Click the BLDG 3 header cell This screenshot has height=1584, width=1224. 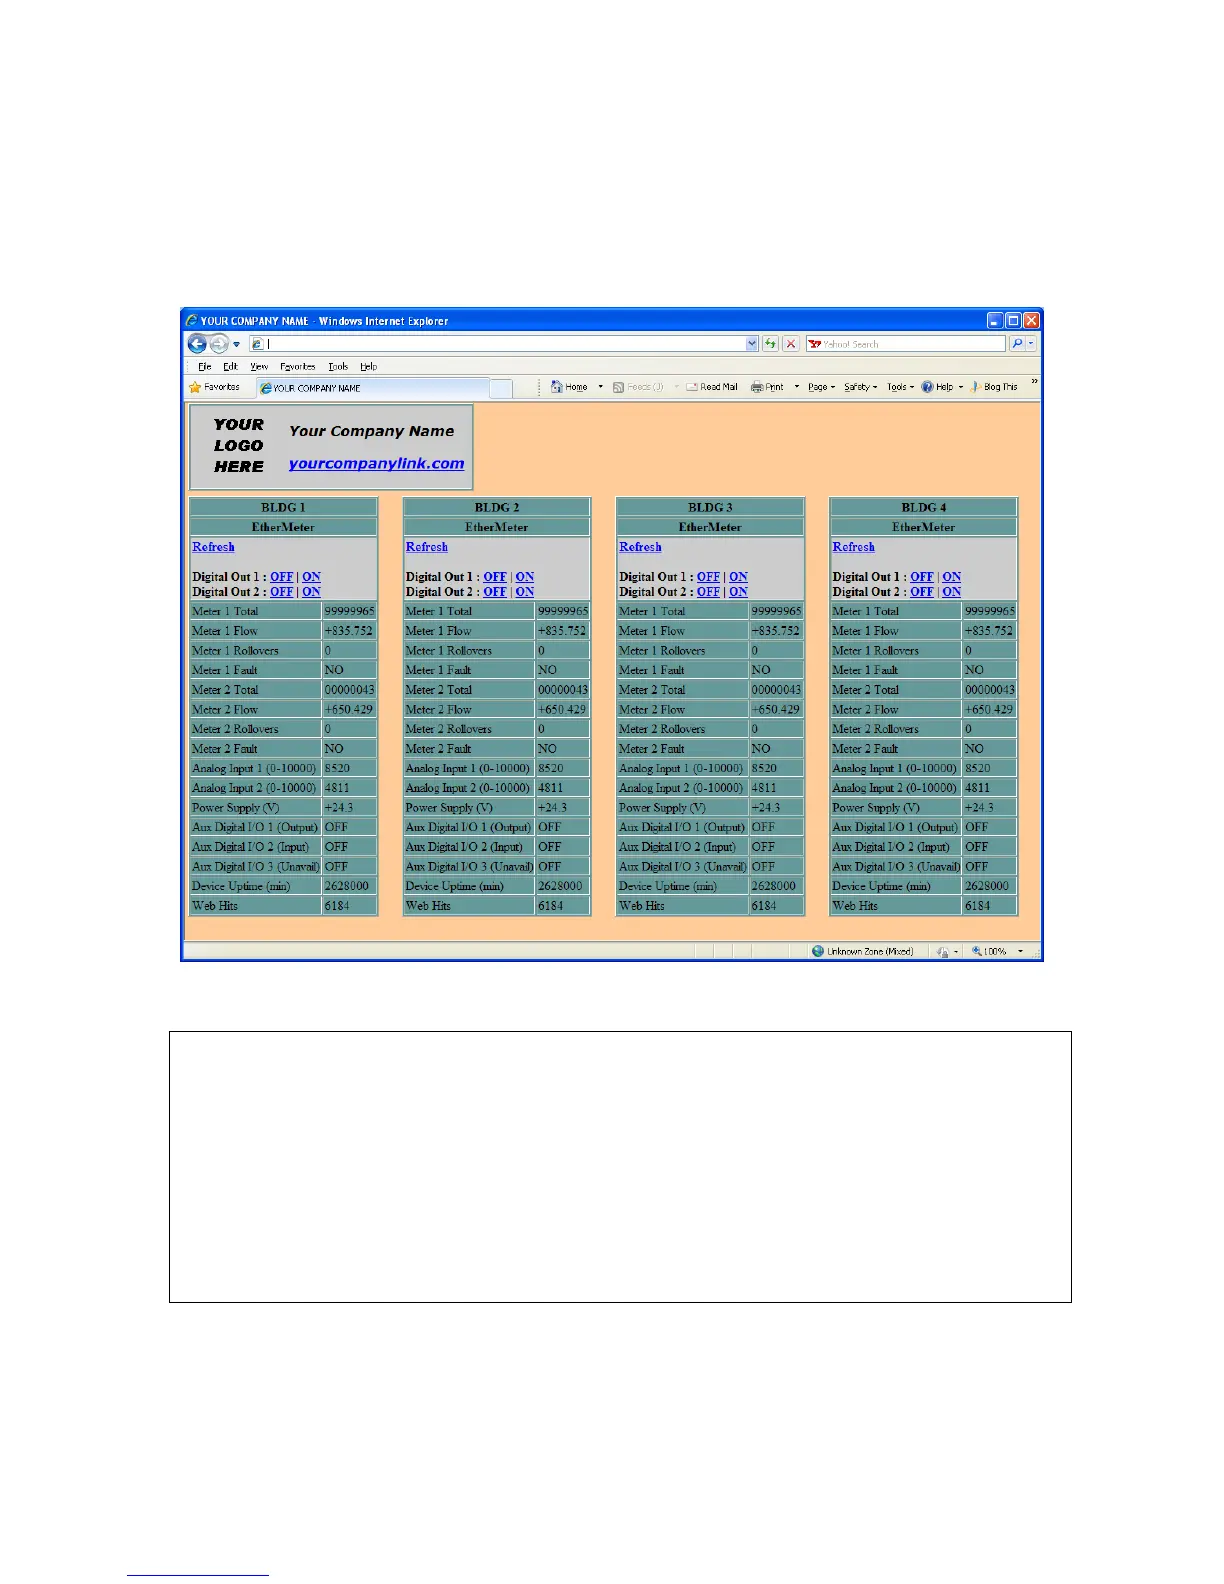point(710,507)
